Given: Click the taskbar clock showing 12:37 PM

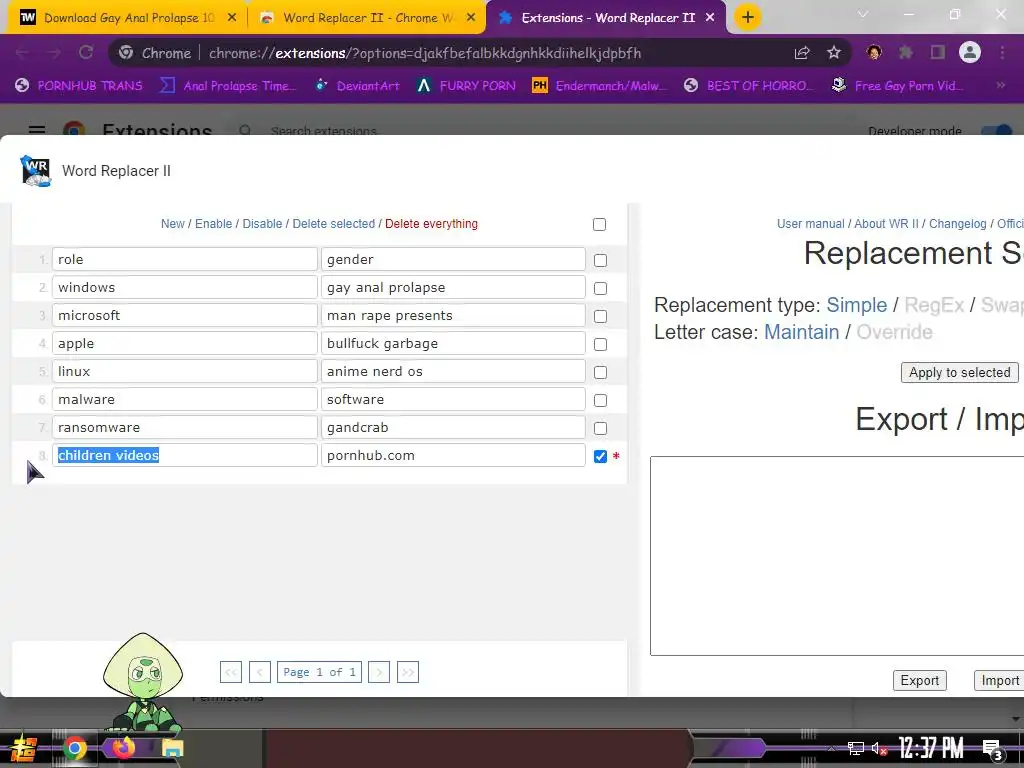Looking at the screenshot, I should [x=931, y=748].
